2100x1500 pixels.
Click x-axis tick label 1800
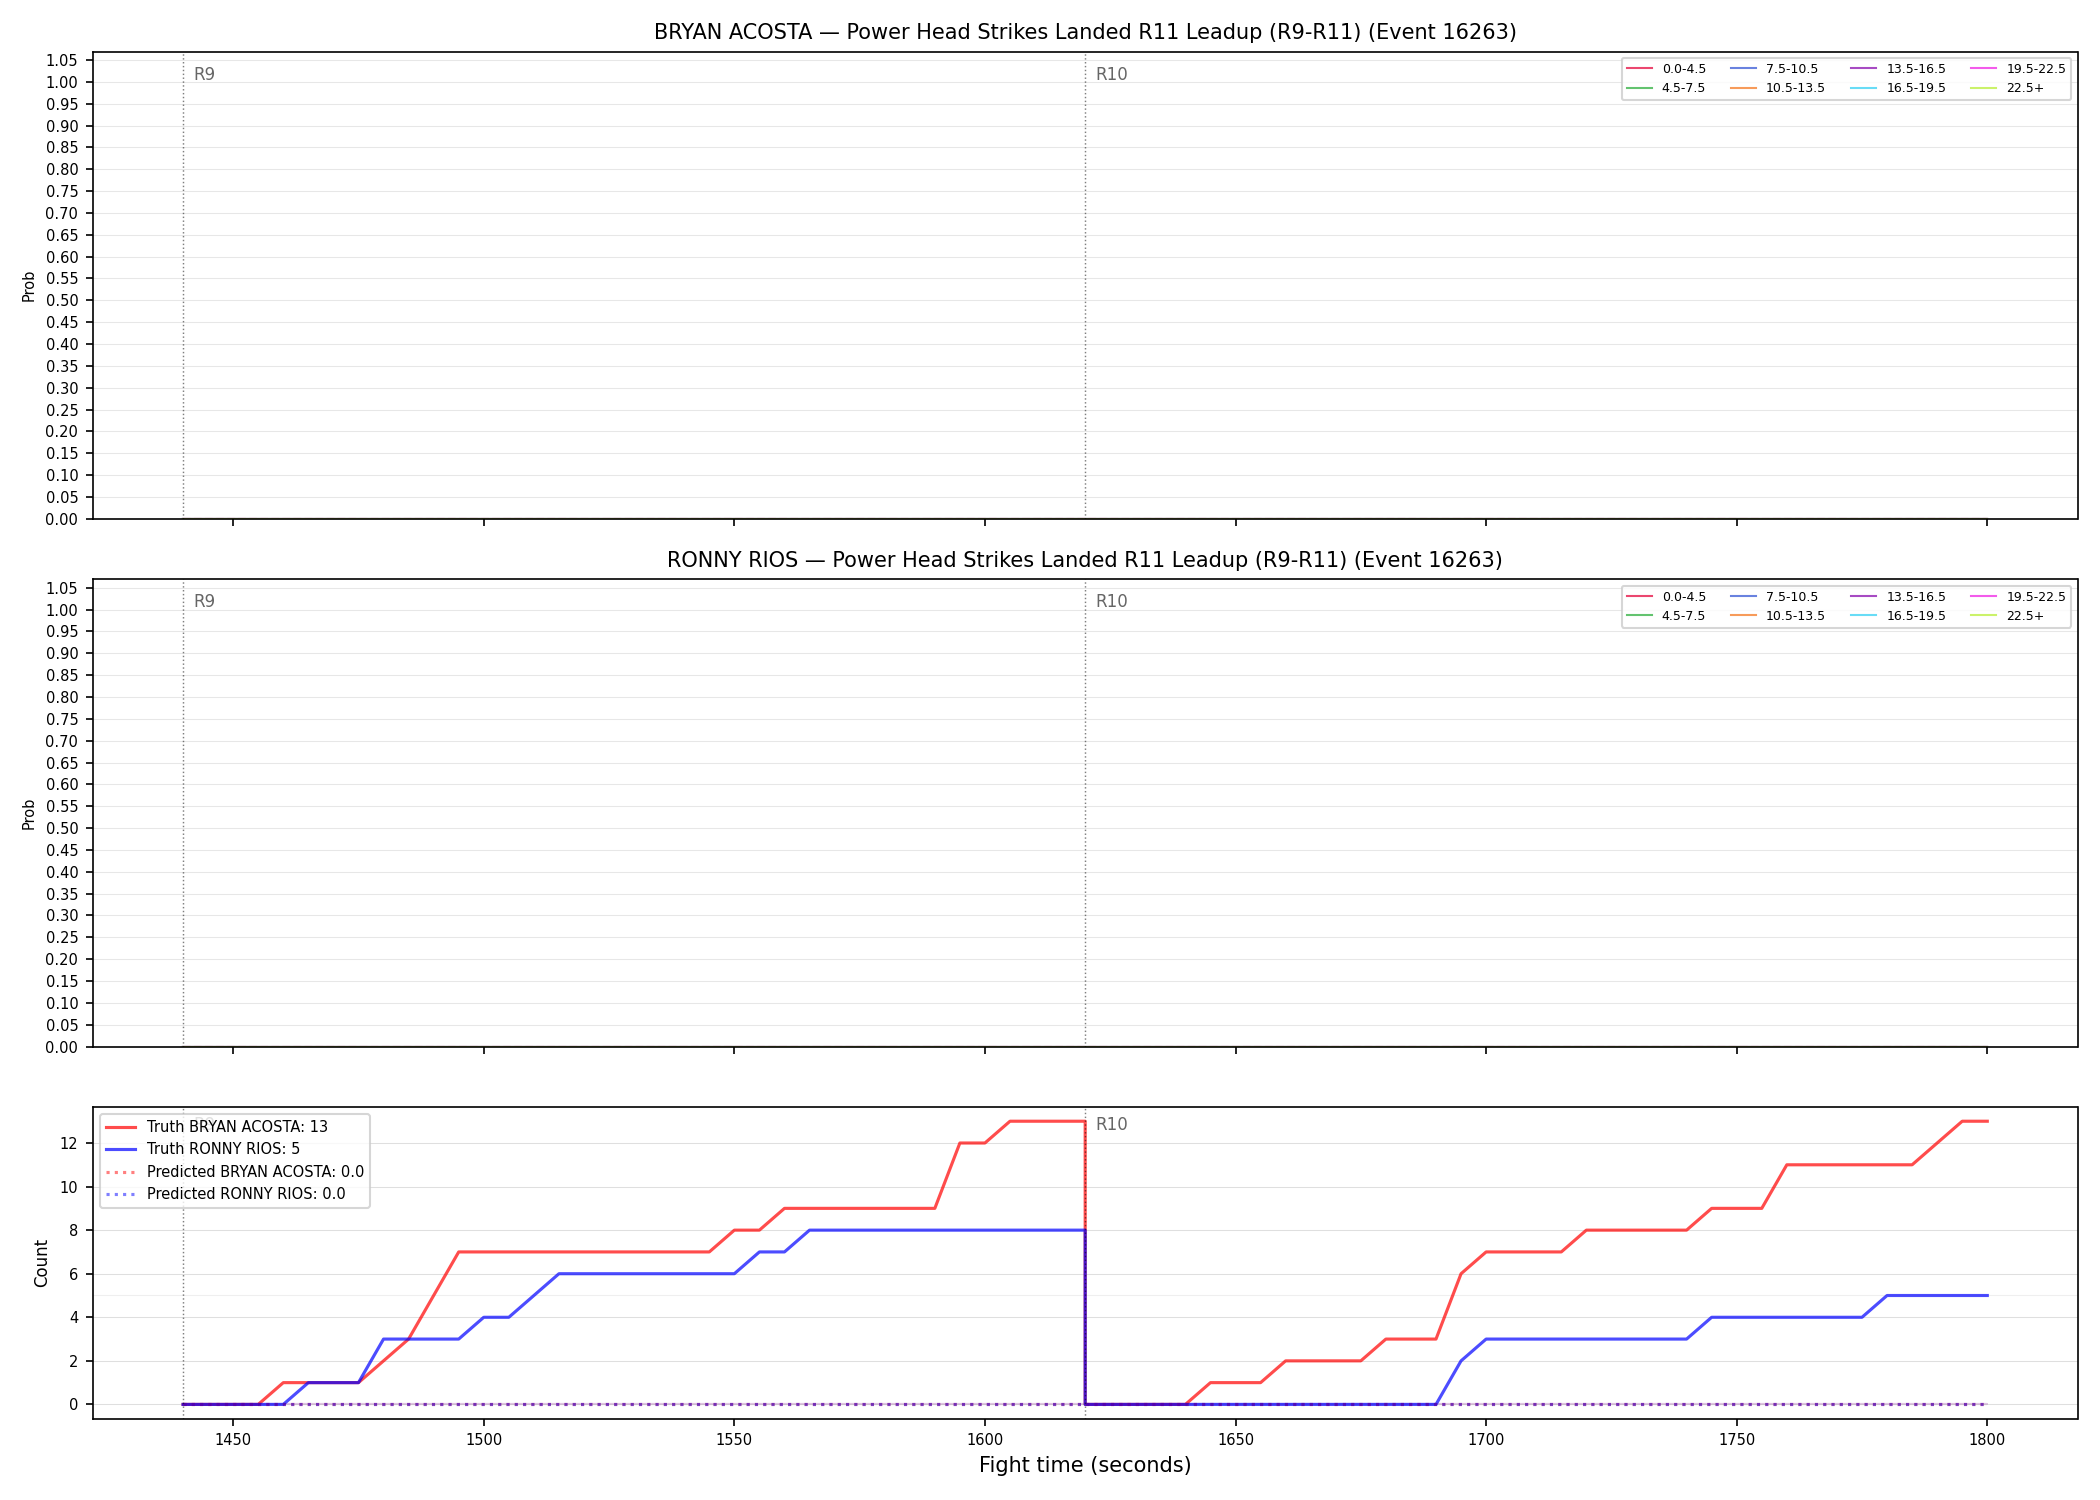pos(1987,1439)
